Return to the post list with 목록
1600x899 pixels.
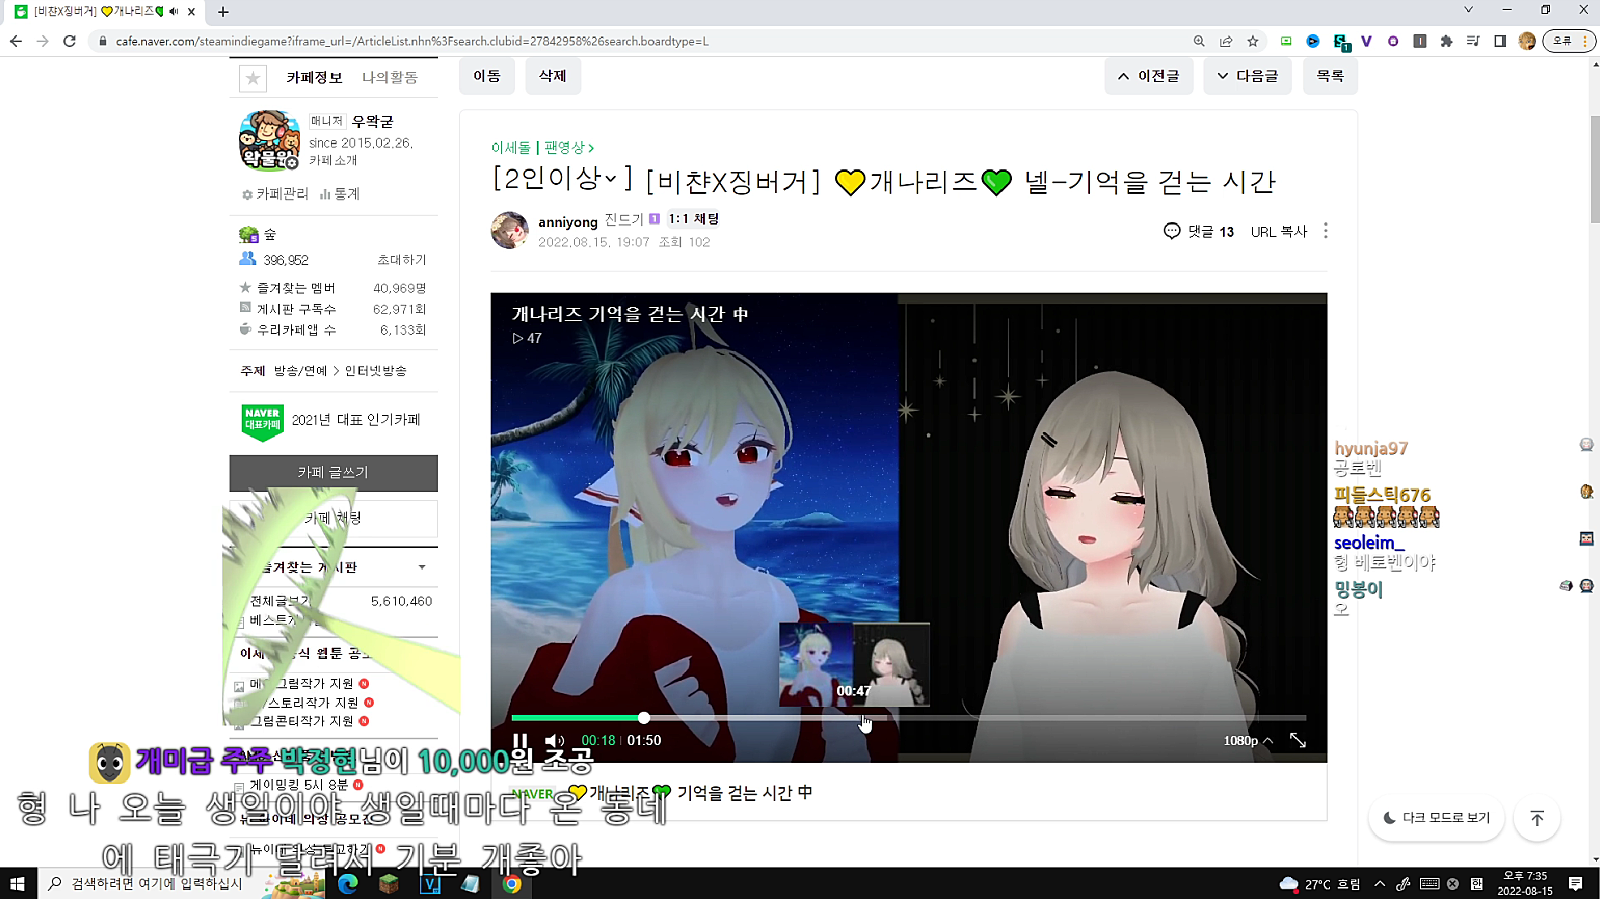pyautogui.click(x=1330, y=76)
